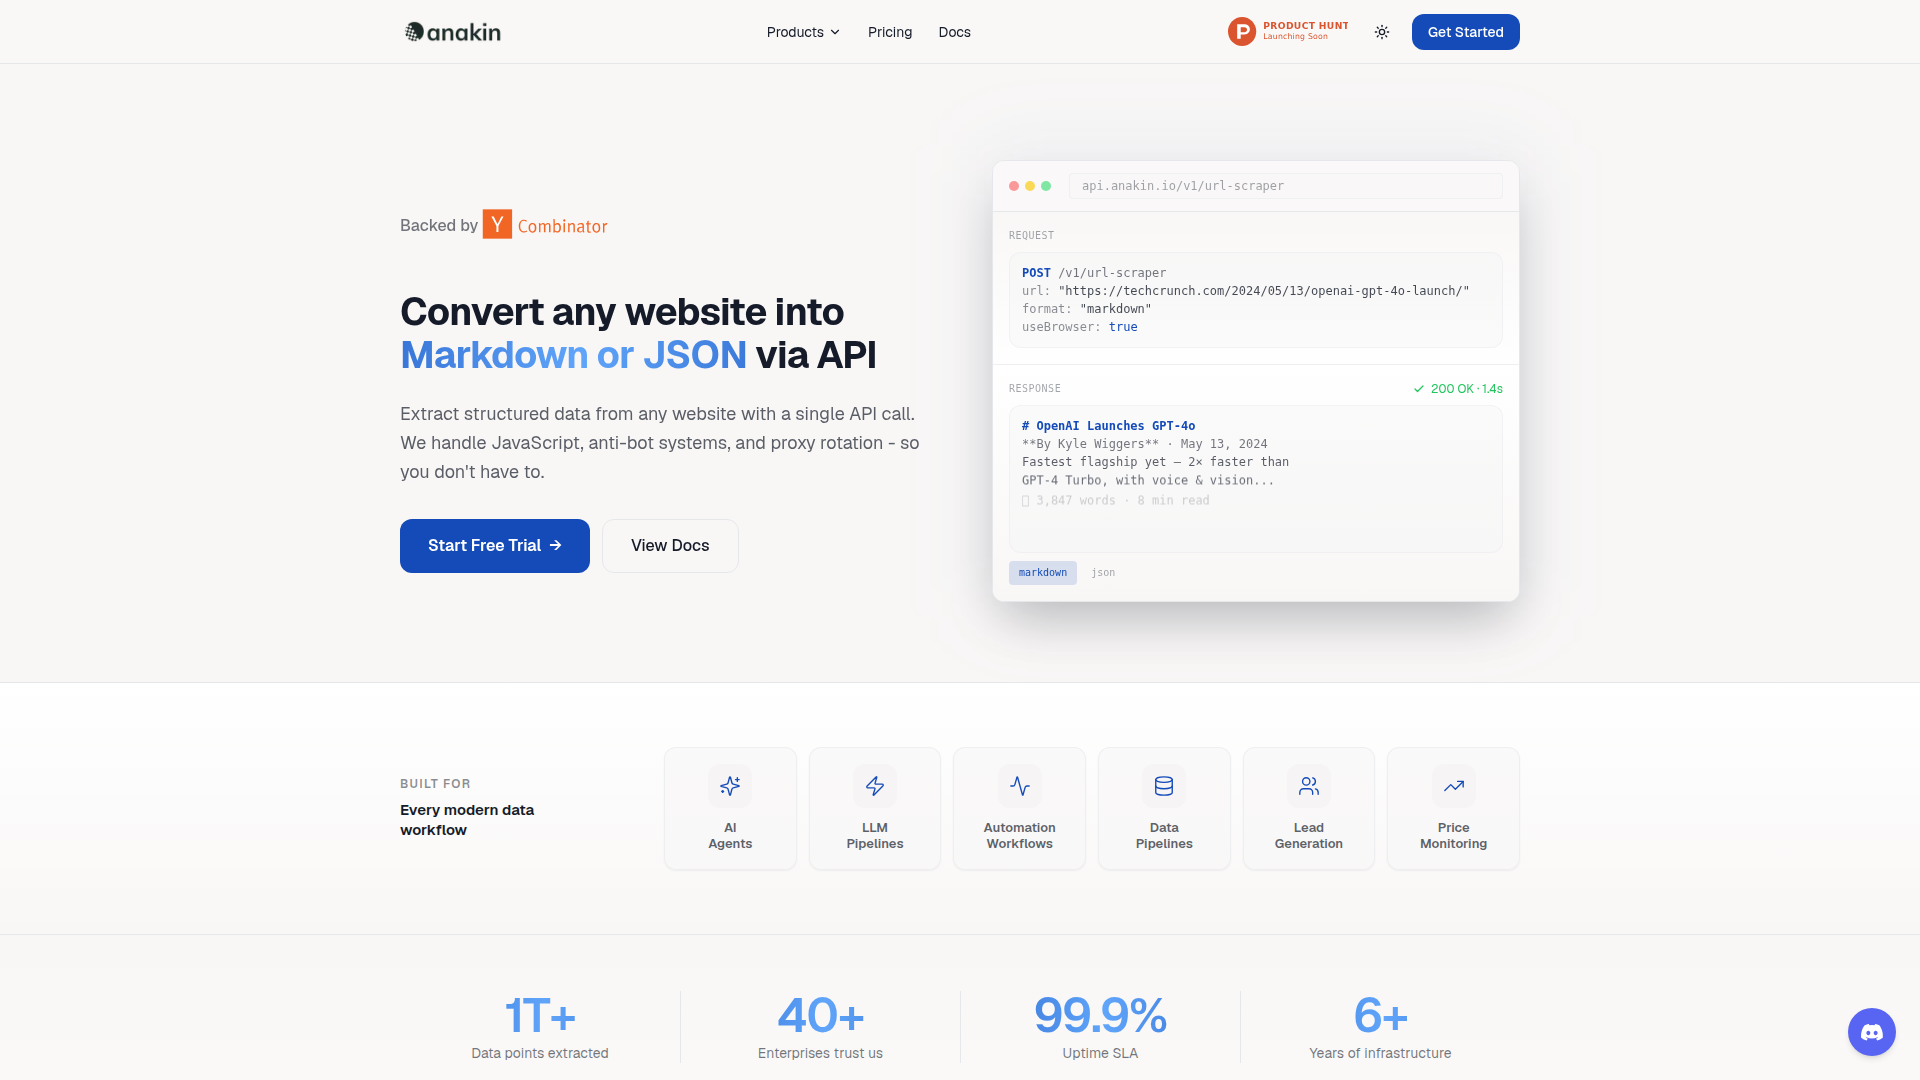1920x1080 pixels.
Task: Open Docs from the navigation bar
Action: pyautogui.click(x=954, y=32)
